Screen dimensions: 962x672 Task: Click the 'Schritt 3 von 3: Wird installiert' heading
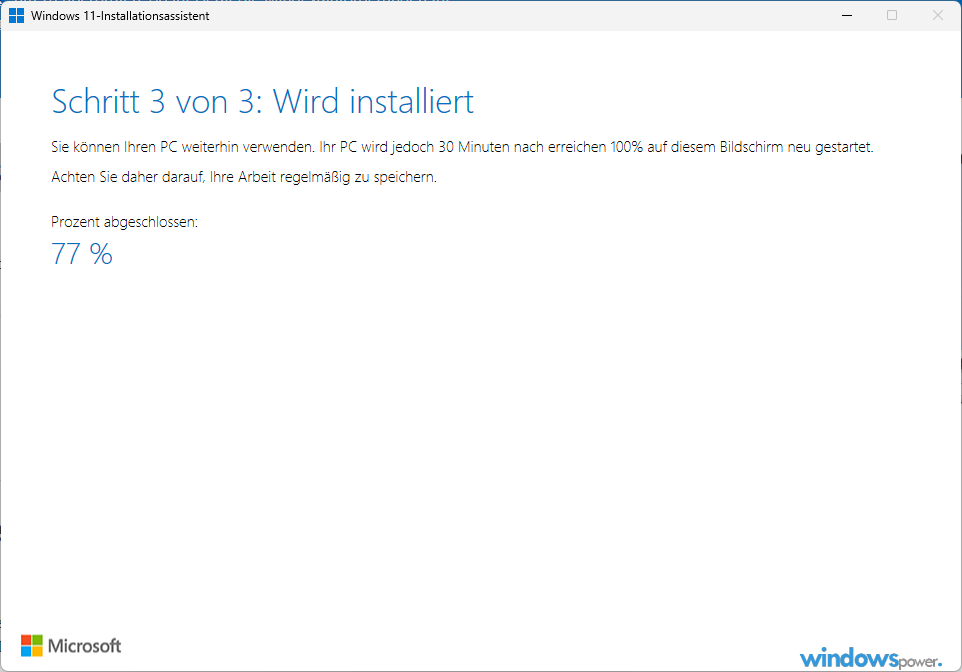click(x=263, y=101)
